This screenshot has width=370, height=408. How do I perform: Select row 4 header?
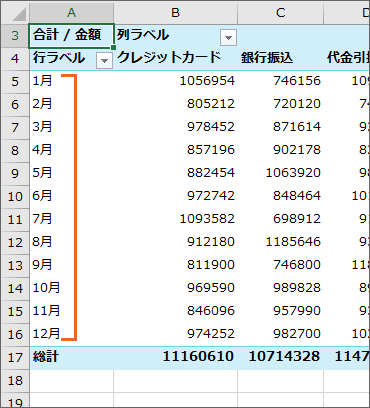[x=15, y=59]
